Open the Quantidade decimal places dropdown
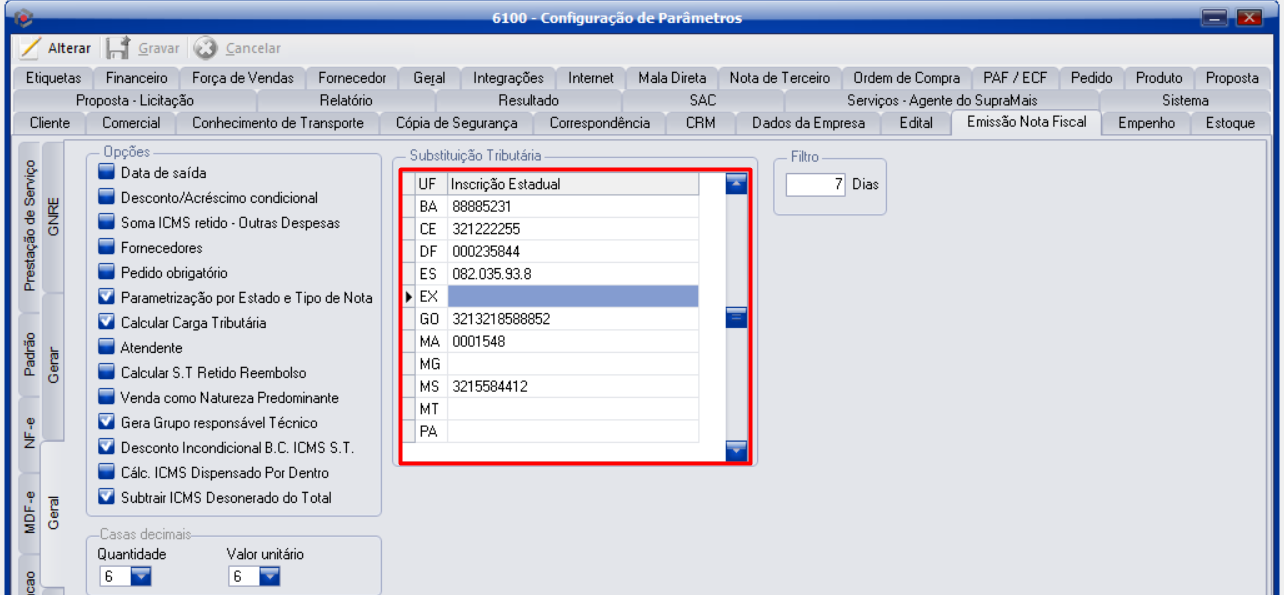The image size is (1284, 595). coord(140,576)
